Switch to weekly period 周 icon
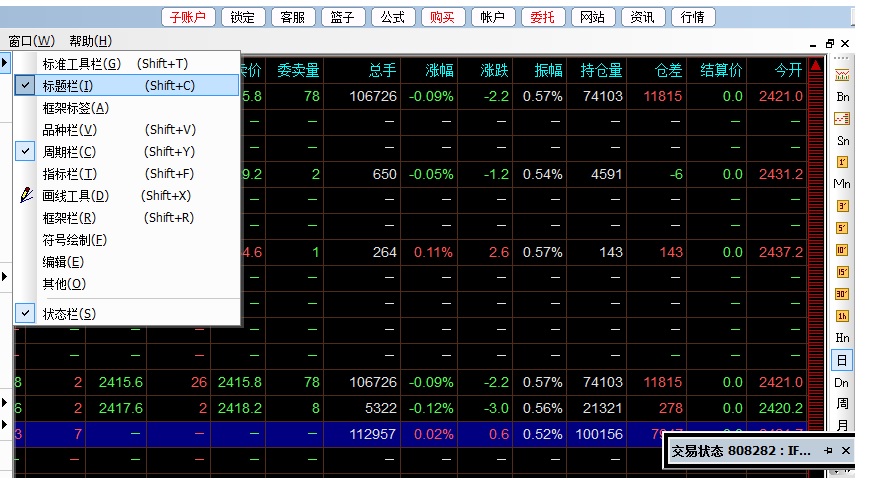875x480 pixels. [x=842, y=404]
